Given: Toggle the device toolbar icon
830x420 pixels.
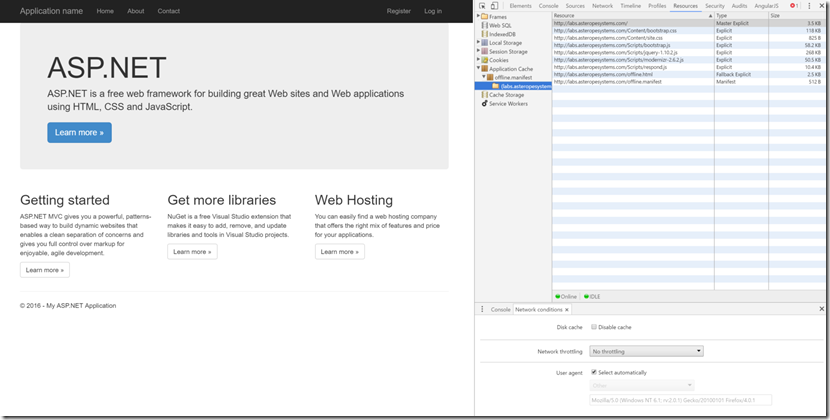Looking at the screenshot, I should [494, 6].
